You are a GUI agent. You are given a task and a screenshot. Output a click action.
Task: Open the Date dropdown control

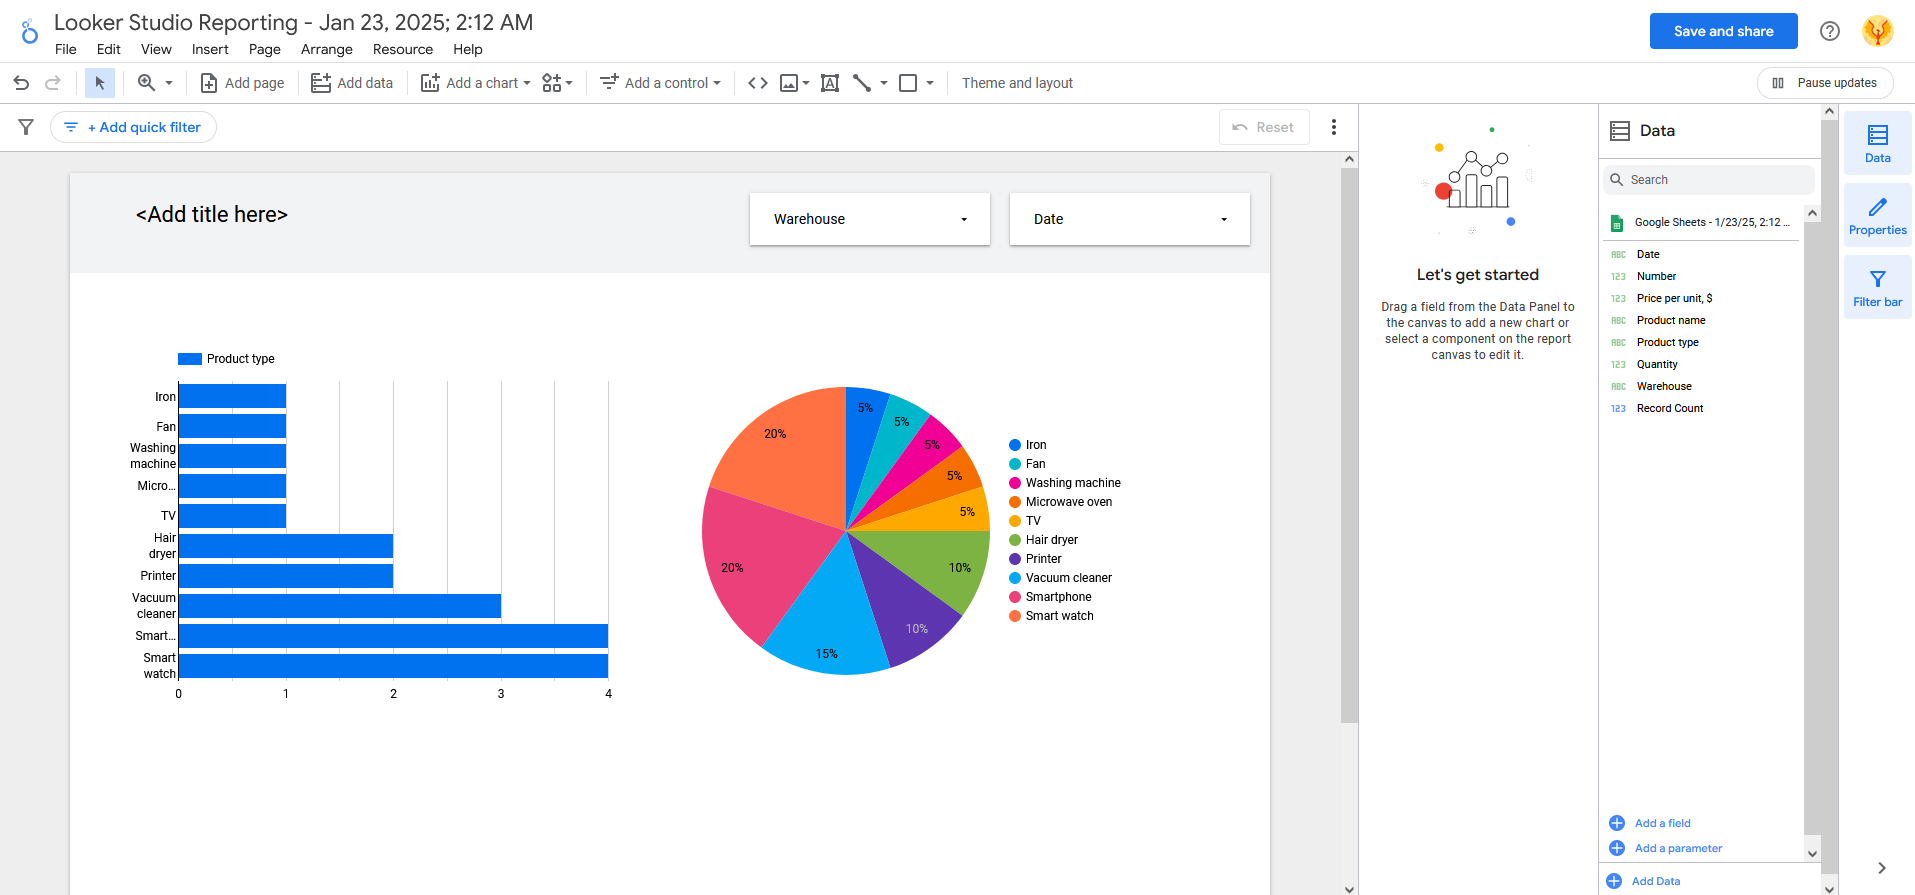pos(1130,219)
